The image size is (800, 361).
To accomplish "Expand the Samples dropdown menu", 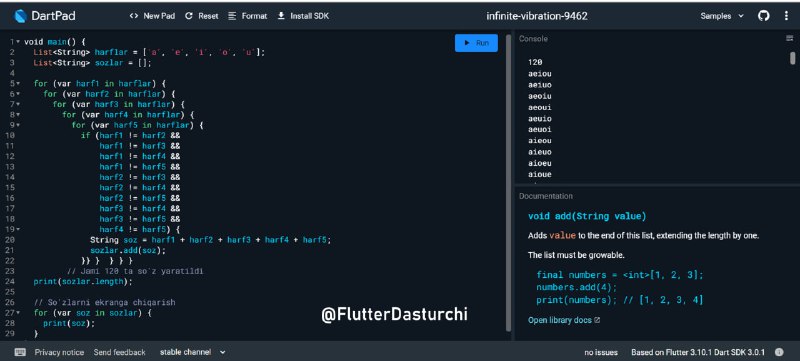I will click(722, 16).
